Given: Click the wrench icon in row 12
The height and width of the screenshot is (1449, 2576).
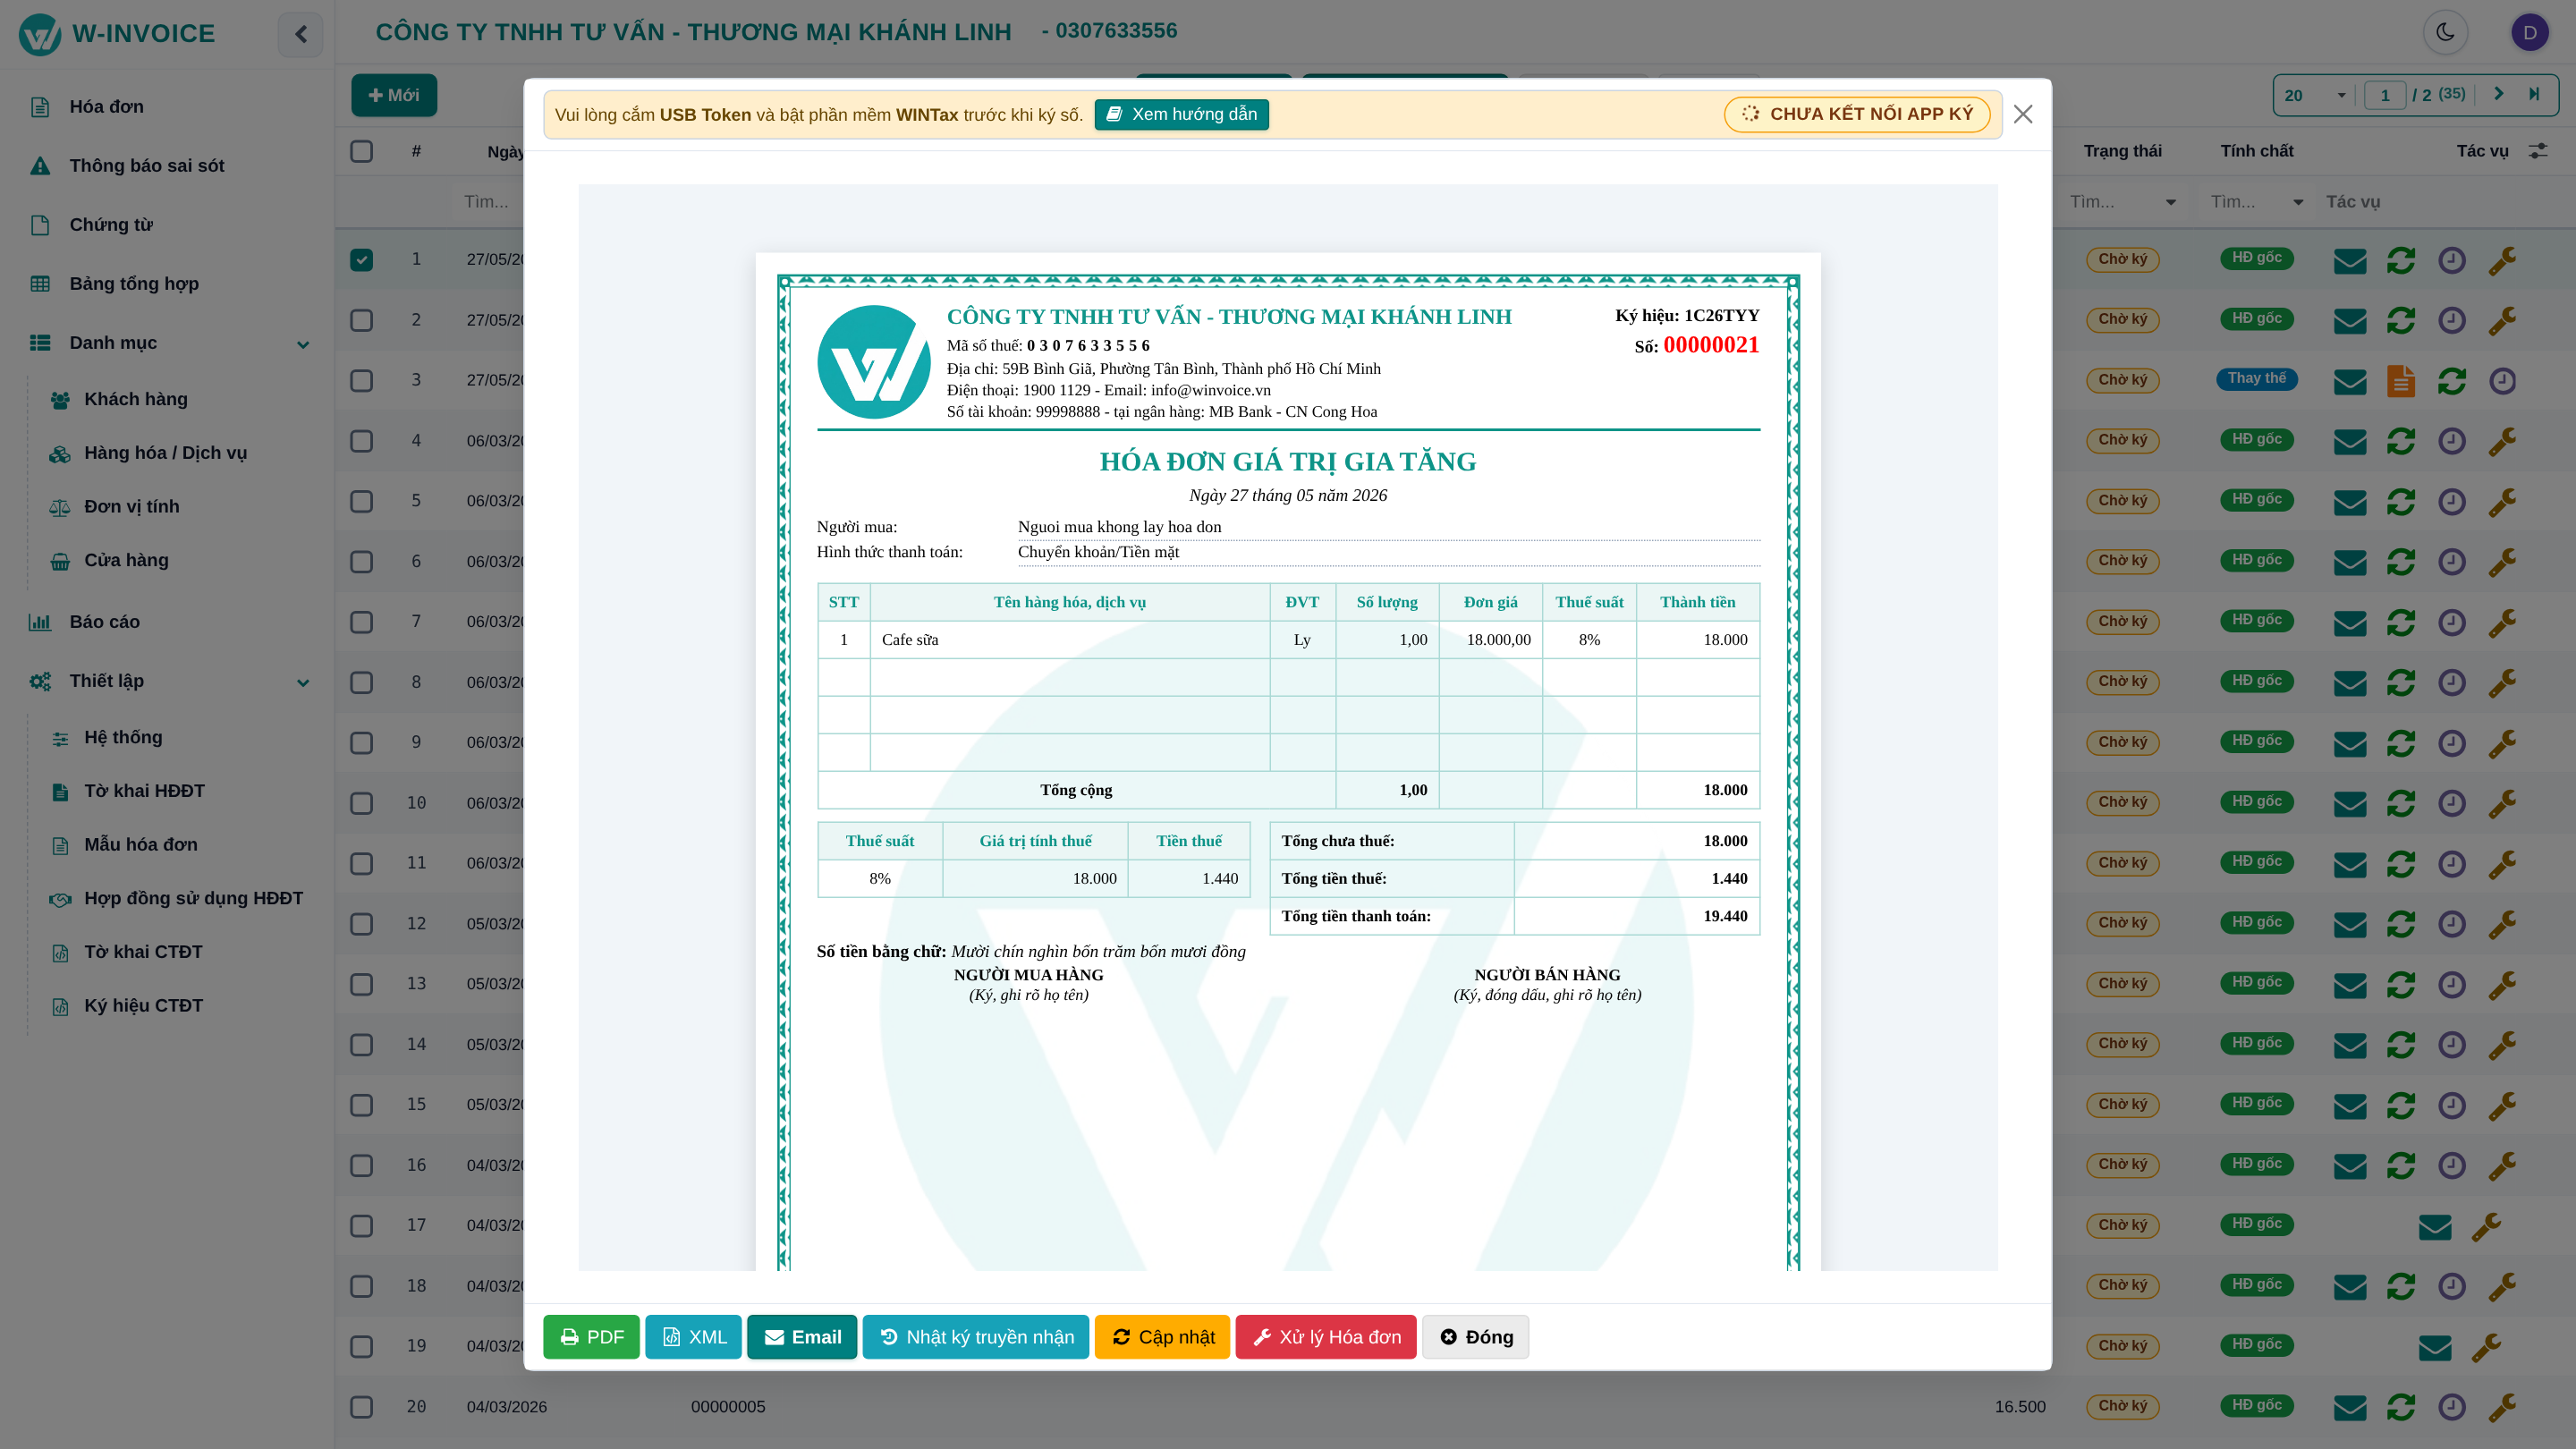Looking at the screenshot, I should tap(2502, 924).
